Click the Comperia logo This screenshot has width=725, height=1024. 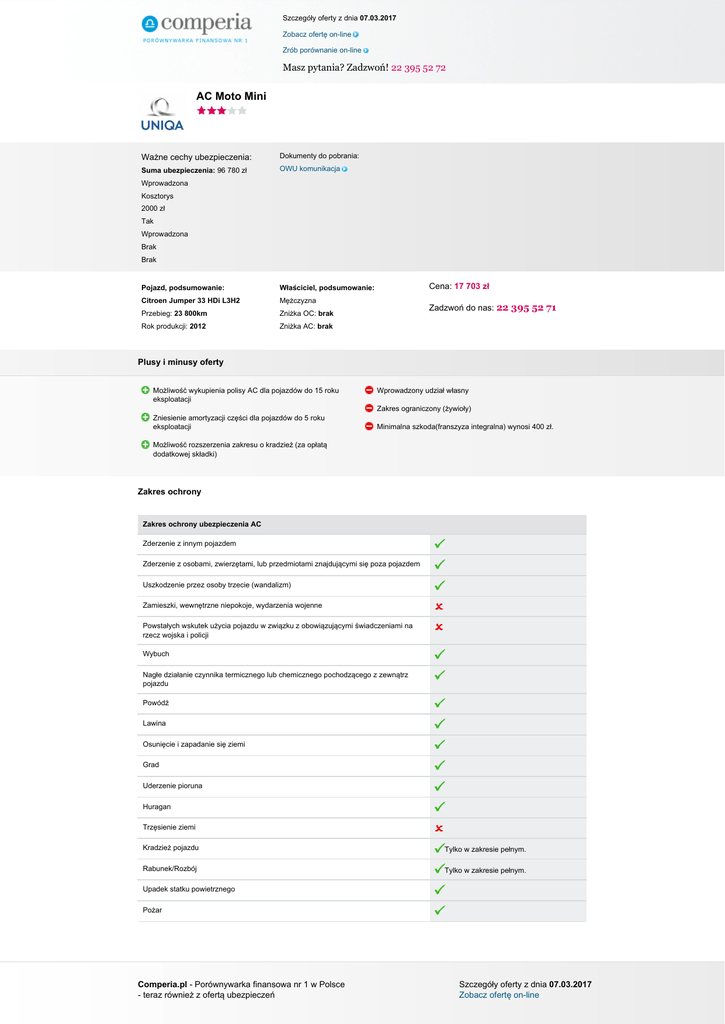click(196, 27)
